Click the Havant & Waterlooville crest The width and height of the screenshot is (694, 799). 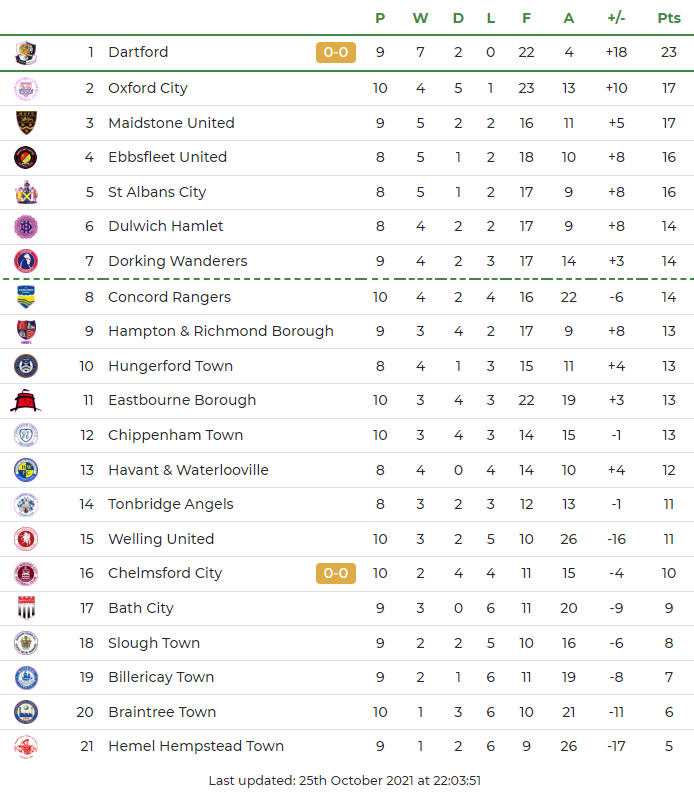coord(26,470)
